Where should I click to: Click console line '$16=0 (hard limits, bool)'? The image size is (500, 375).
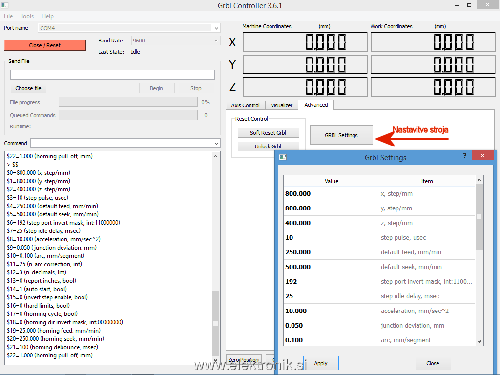[38, 306]
